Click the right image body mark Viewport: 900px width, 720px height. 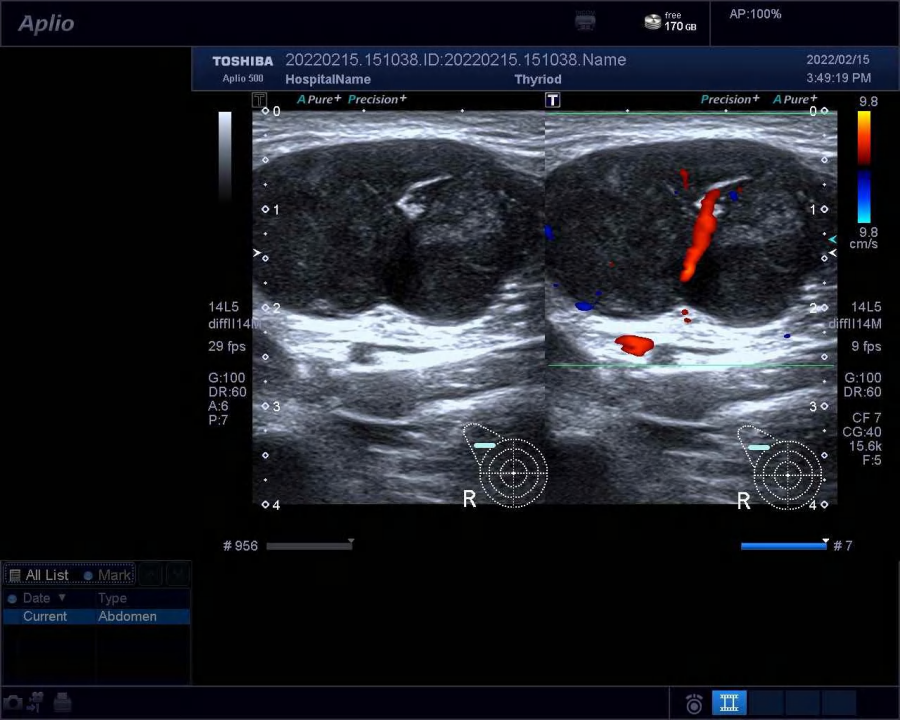(779, 467)
